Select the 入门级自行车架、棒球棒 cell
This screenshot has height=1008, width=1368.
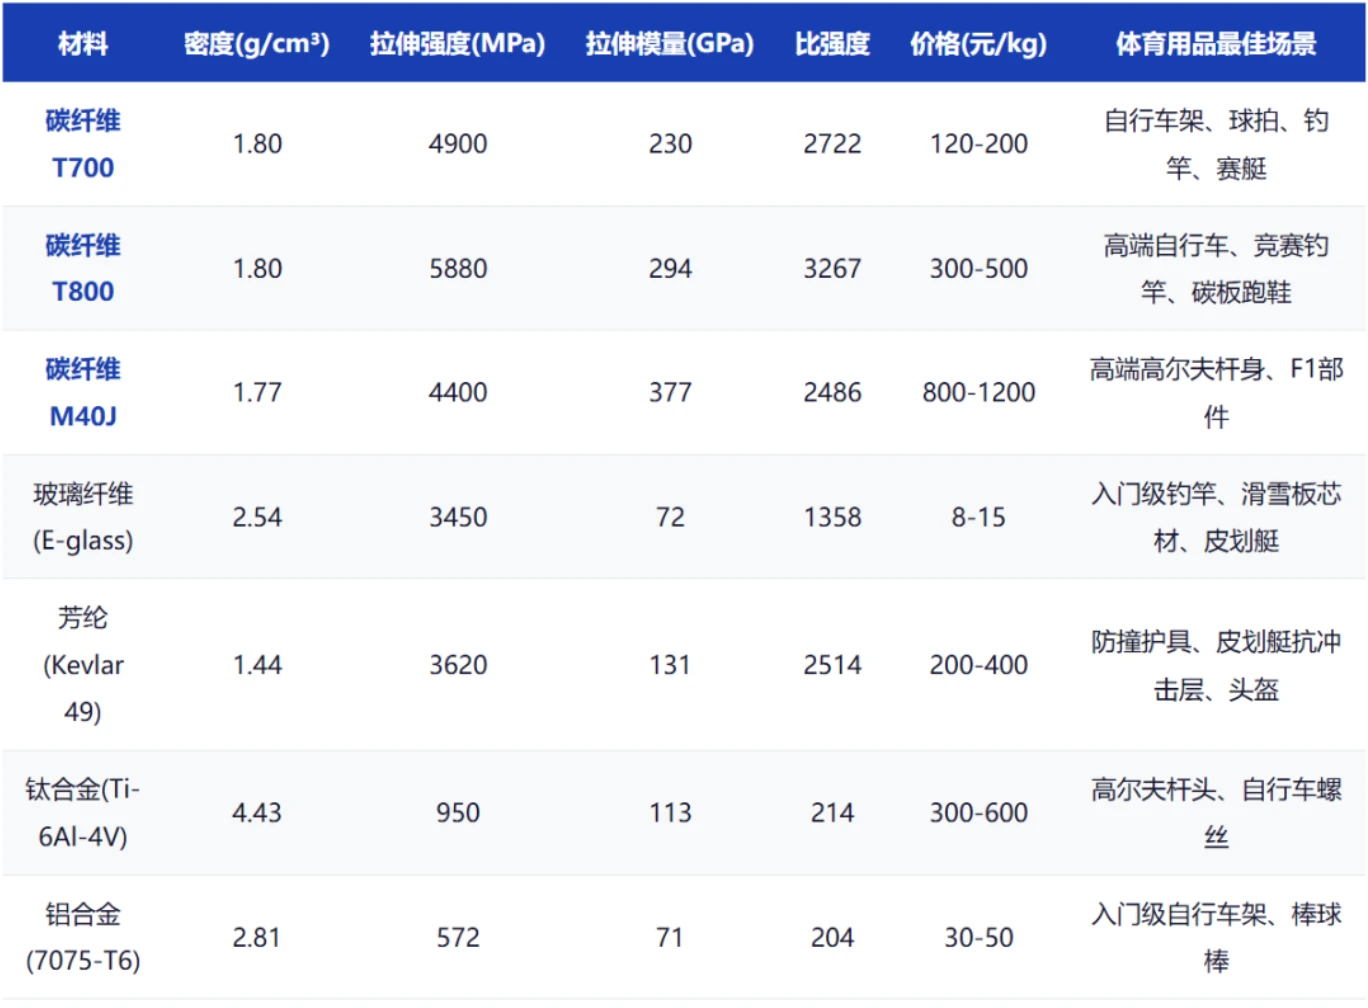(1216, 937)
